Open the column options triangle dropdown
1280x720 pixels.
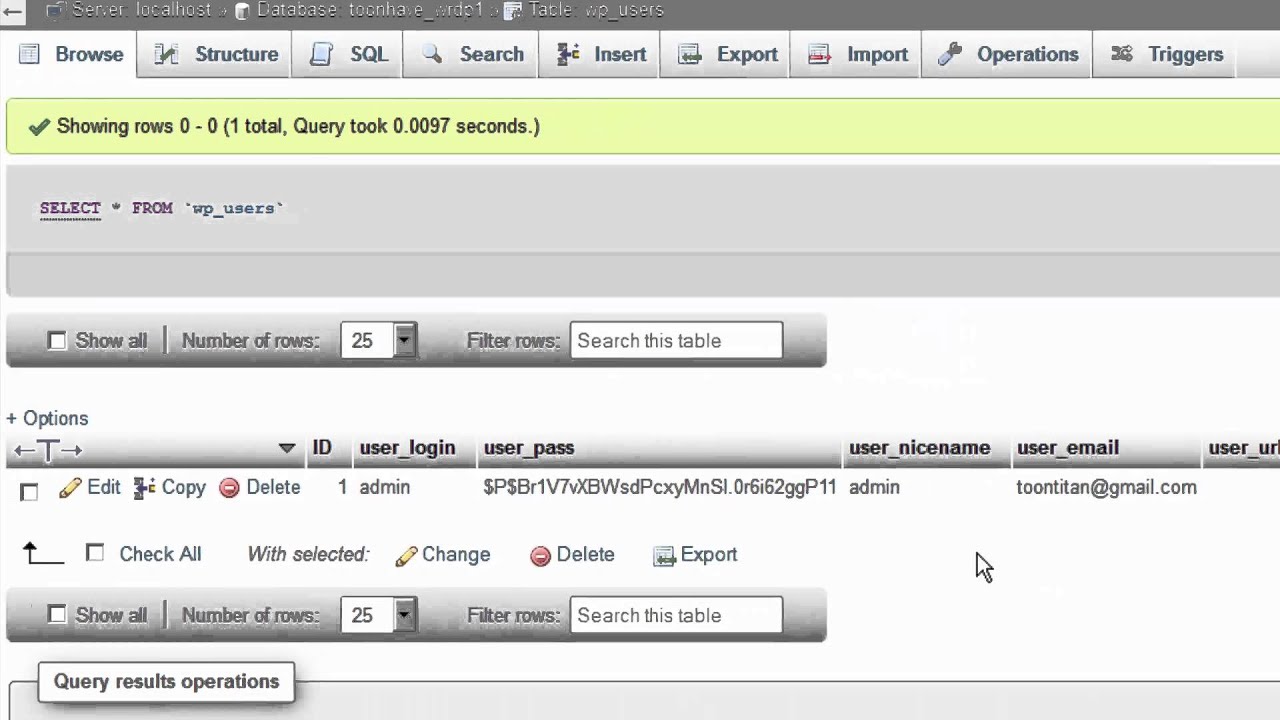coord(287,448)
